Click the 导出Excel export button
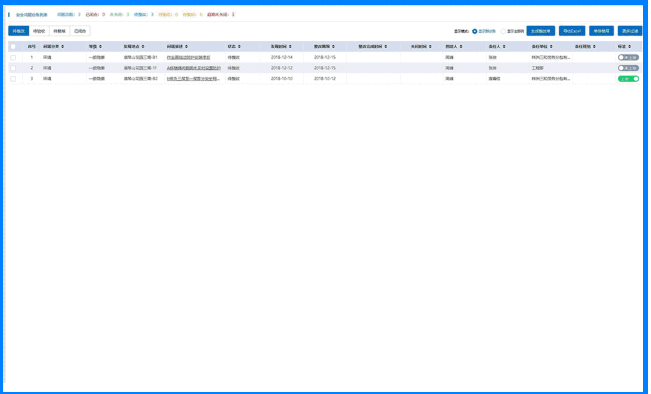Viewport: 651px width, 394px height. coord(572,31)
